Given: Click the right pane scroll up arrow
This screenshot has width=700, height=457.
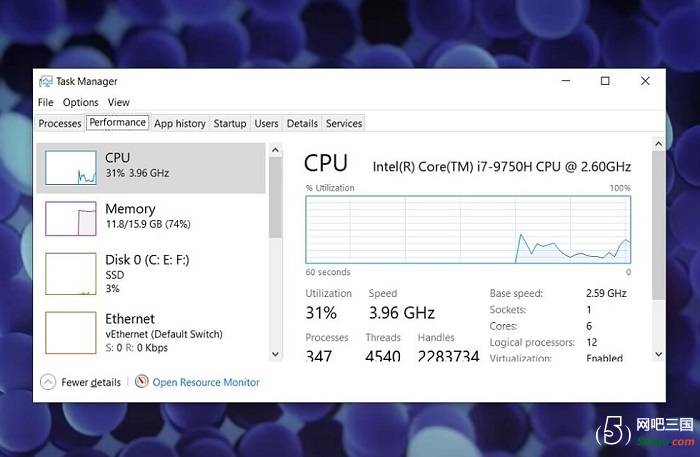Looking at the screenshot, I should coord(658,144).
